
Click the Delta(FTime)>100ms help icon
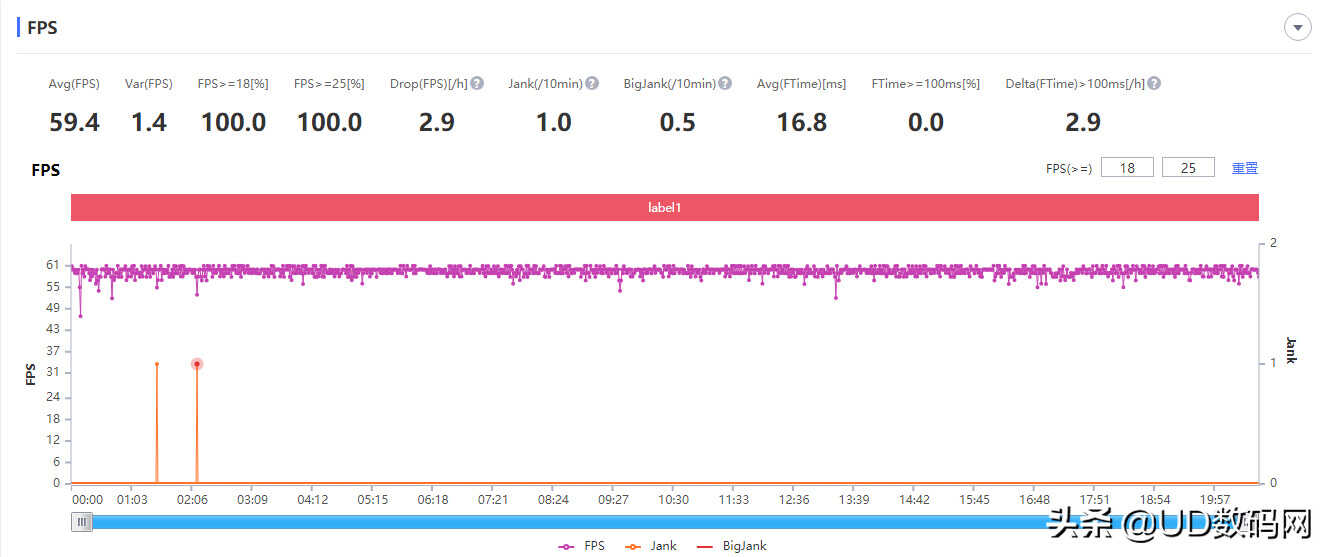tap(1154, 84)
